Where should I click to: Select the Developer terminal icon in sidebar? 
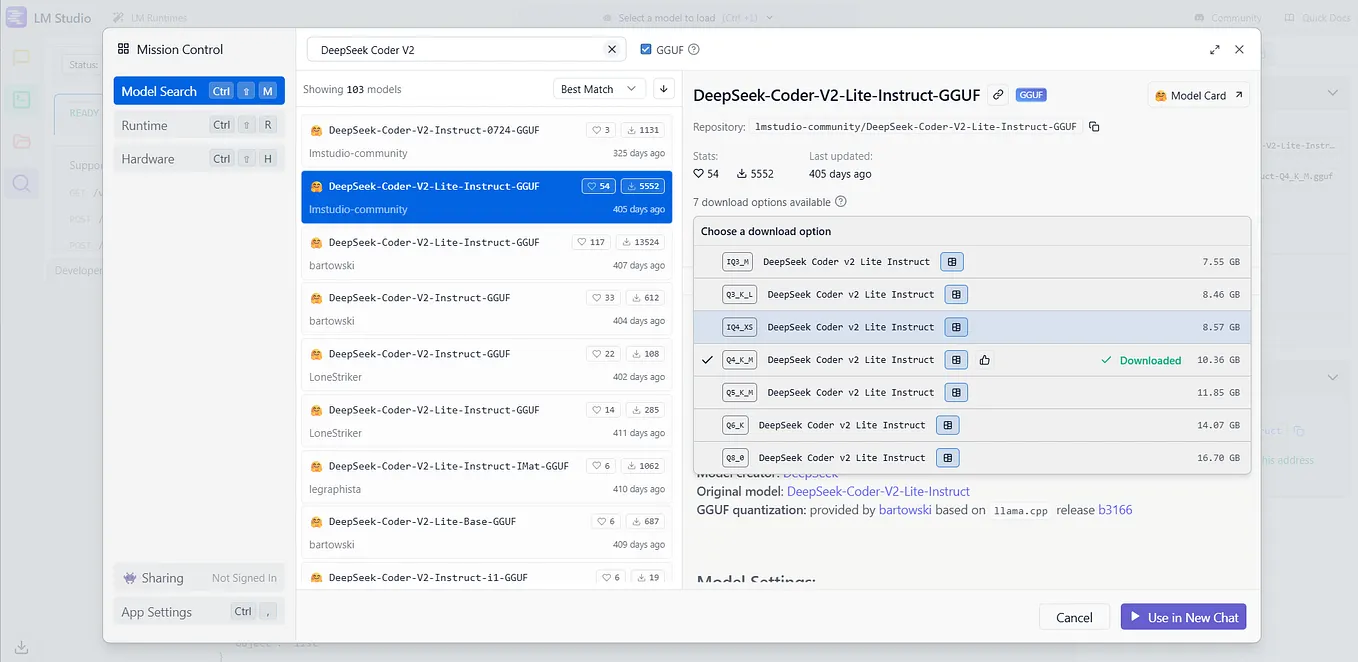22,99
